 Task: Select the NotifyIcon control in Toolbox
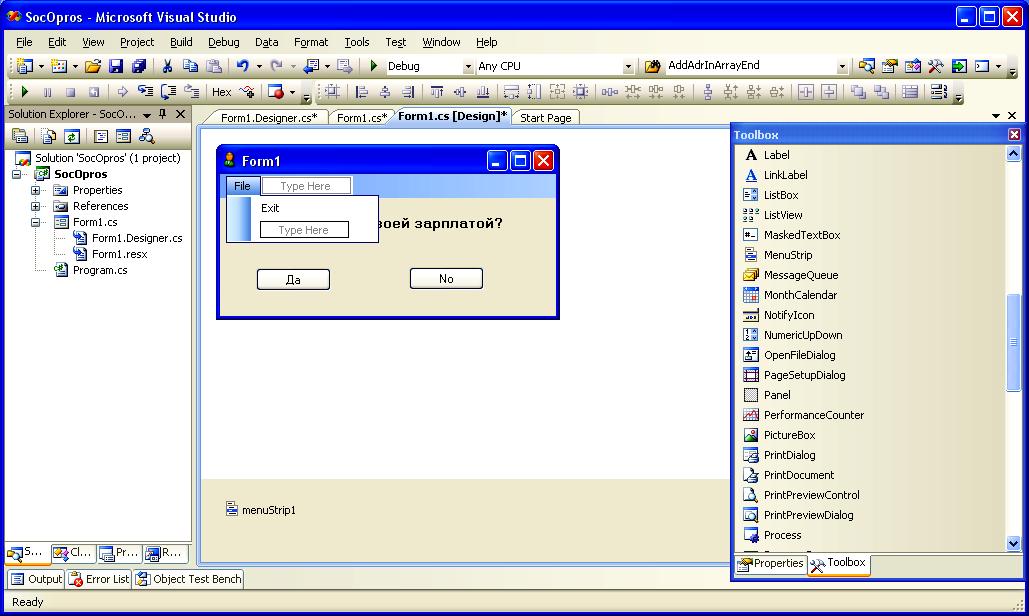(789, 315)
